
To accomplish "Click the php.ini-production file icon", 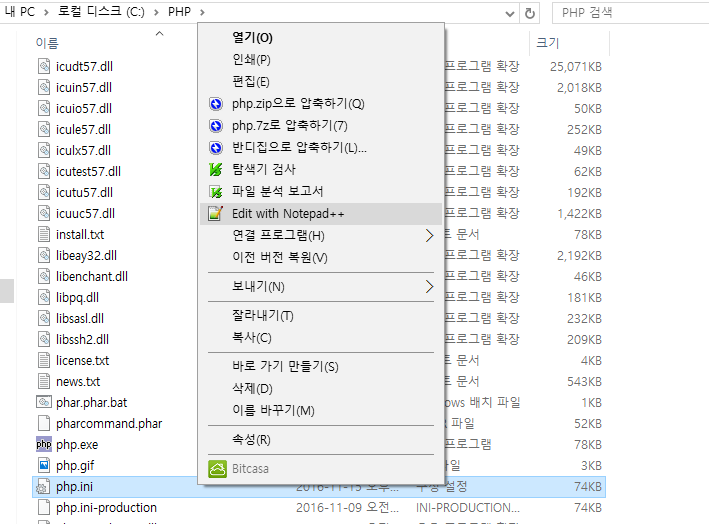I will (44, 507).
